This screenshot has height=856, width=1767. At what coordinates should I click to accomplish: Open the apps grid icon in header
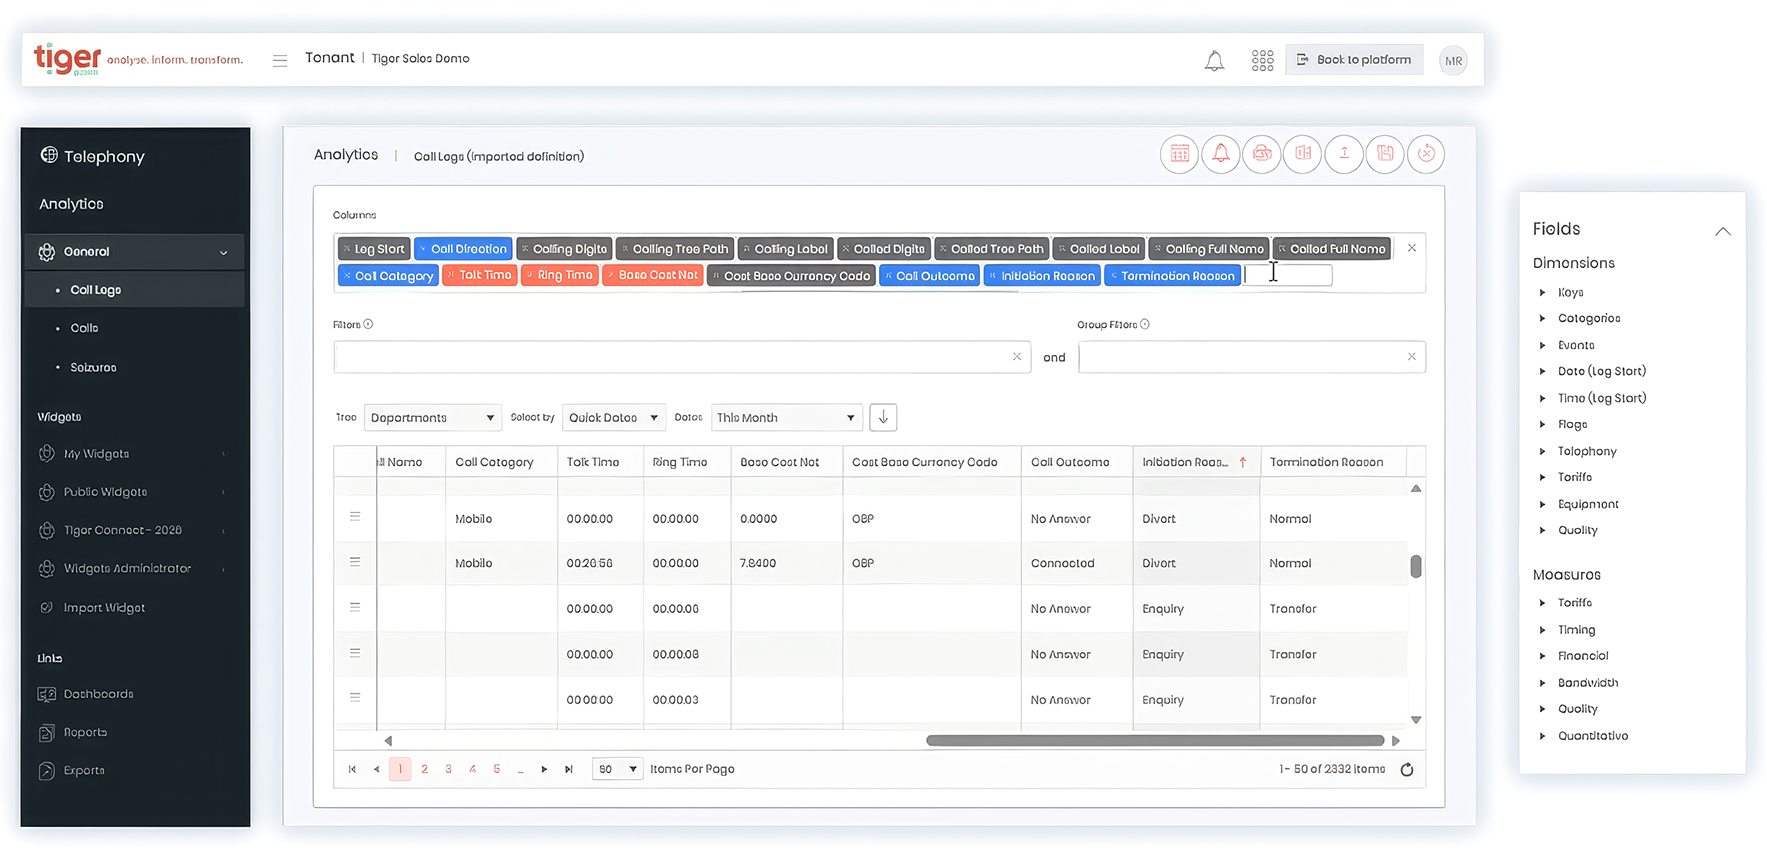(x=1262, y=61)
